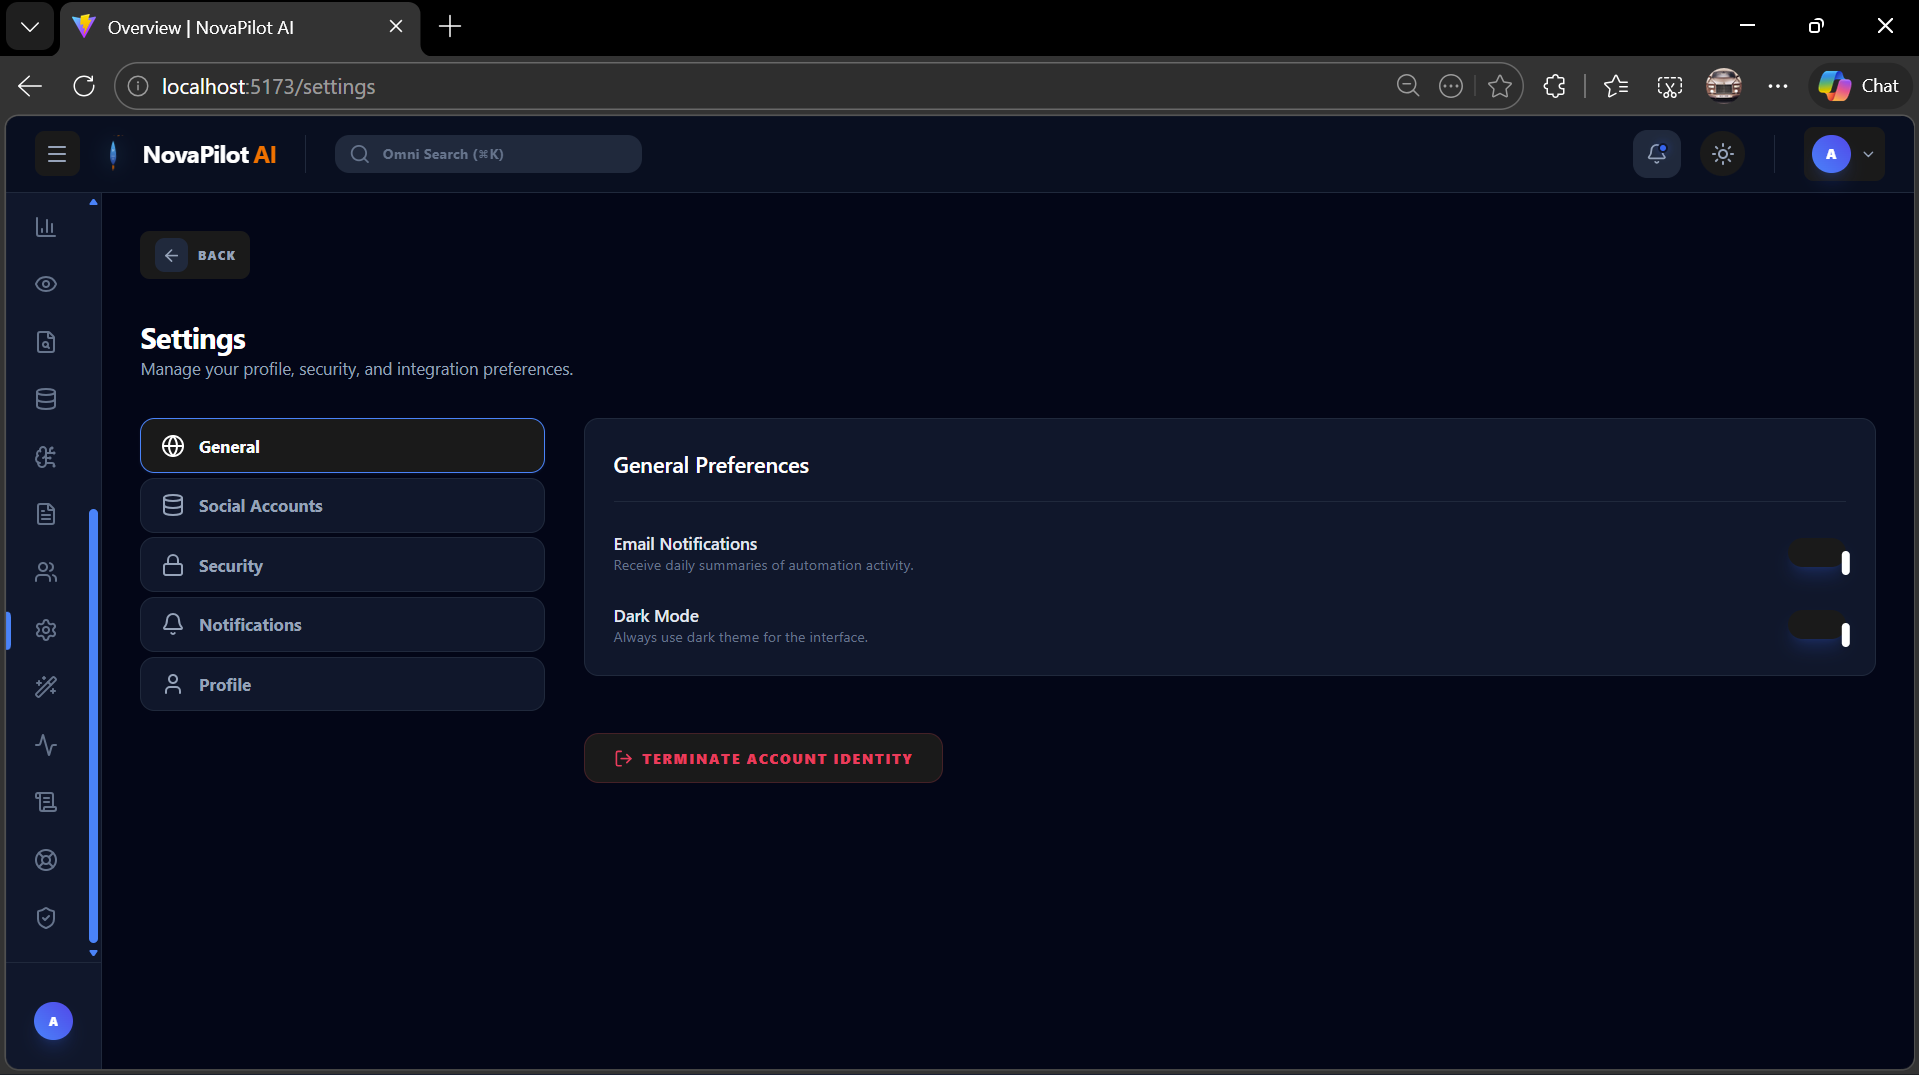Open browser favorites list icon
Screen dimensions: 1919x1075
click(1616, 86)
